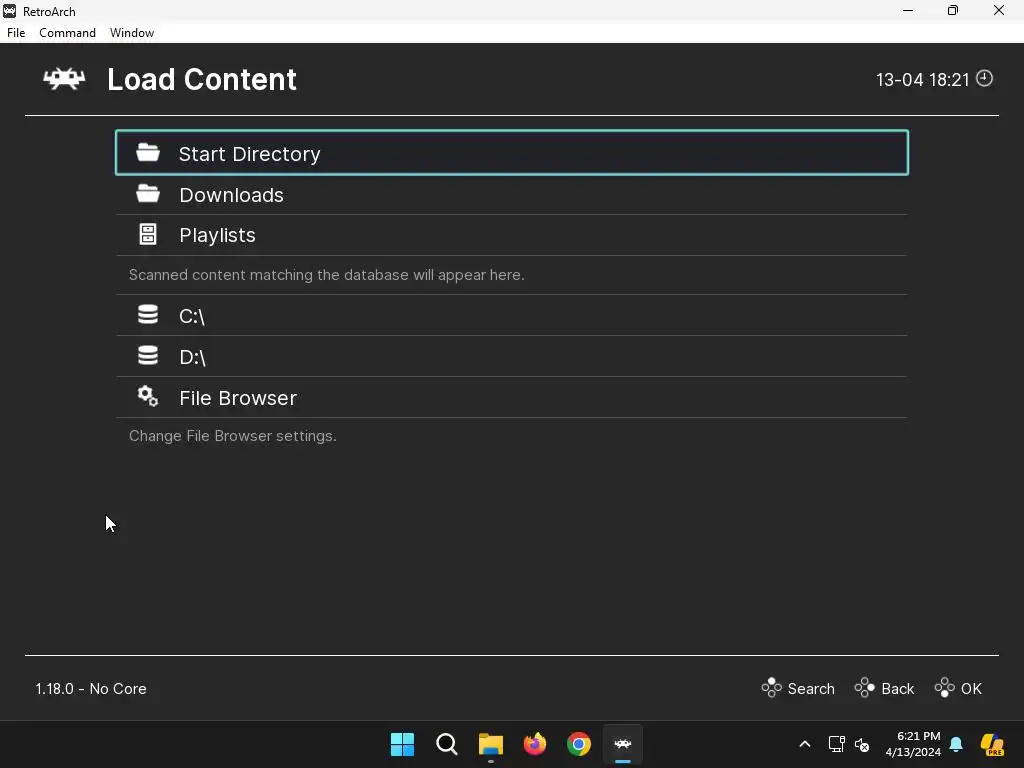Click the RetroArch taskbar icon
This screenshot has height=768, width=1024.
(623, 744)
